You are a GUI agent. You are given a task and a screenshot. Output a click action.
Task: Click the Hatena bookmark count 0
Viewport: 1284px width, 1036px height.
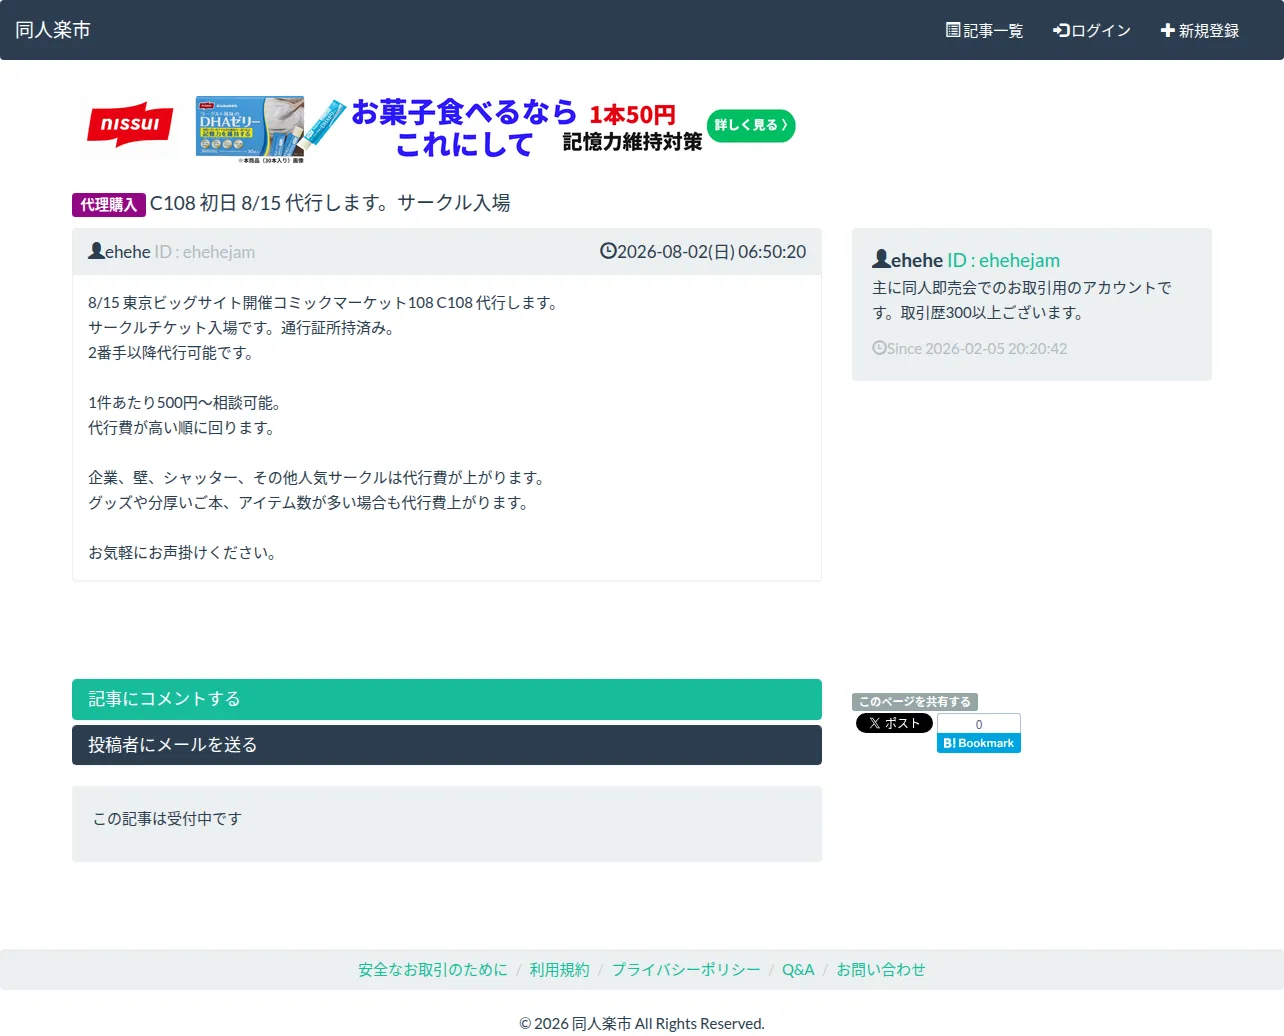tap(979, 724)
